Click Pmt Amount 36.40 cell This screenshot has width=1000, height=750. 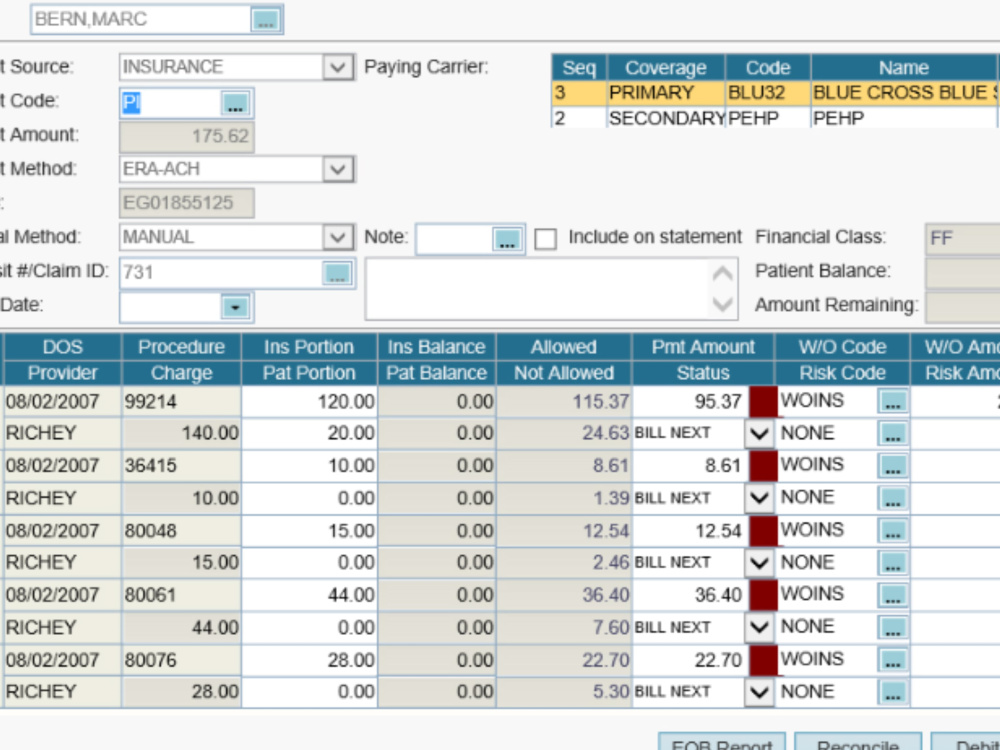(691, 595)
